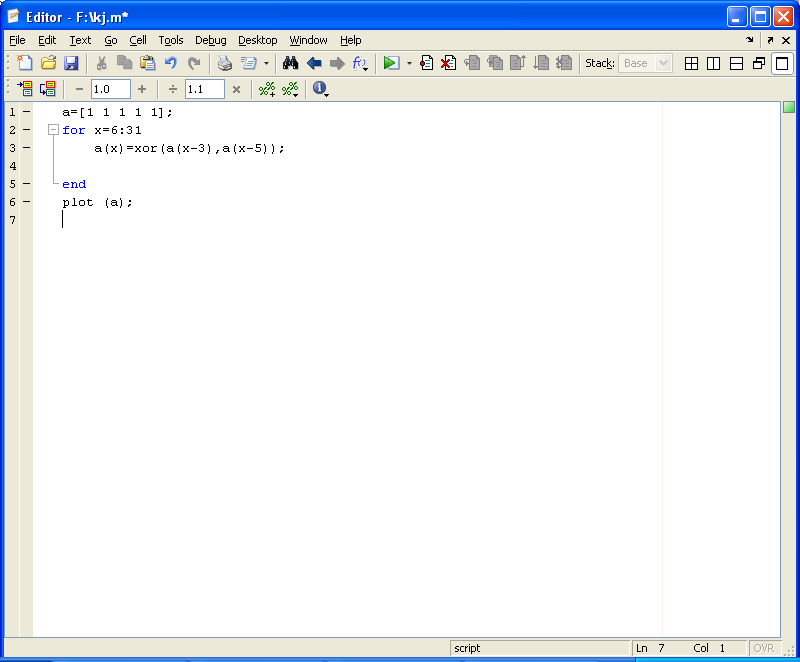
Task: Tile editor windows in grid layout
Action: (691, 63)
